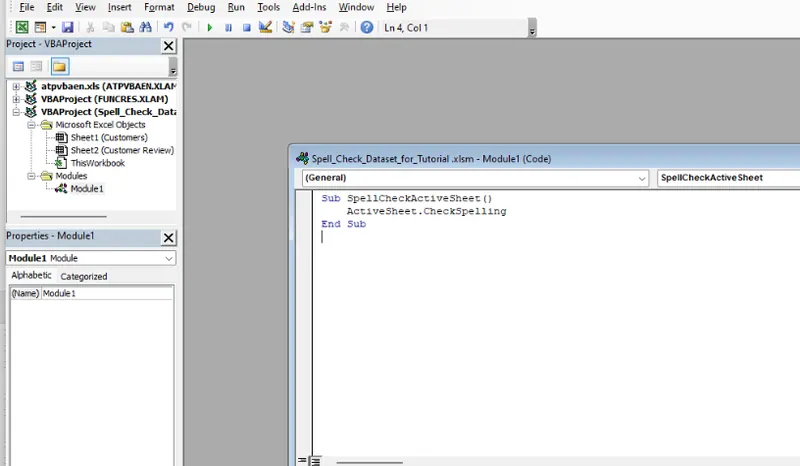Toggle Design Mode icon in toolbar
This screenshot has height=466, width=800.
coord(266,27)
